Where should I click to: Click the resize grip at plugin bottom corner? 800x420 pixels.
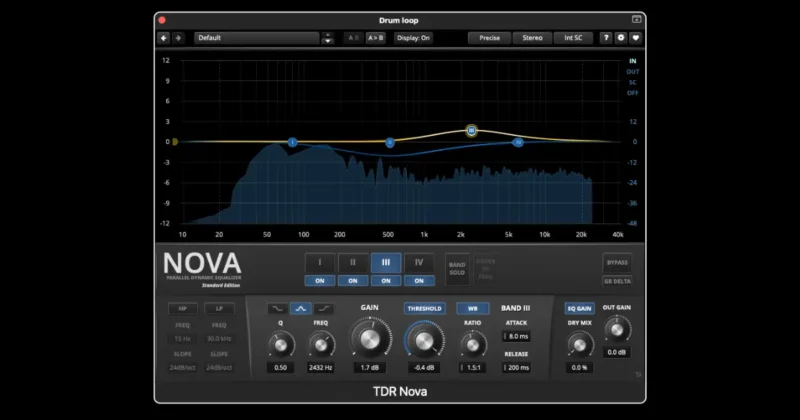(638, 375)
